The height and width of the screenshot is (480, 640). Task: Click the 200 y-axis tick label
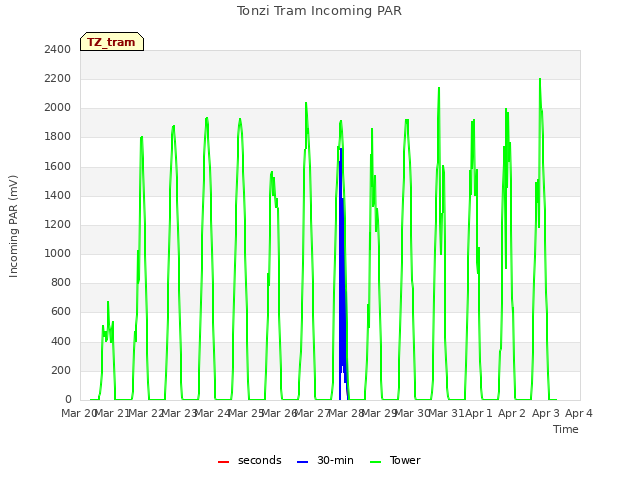coord(61,371)
